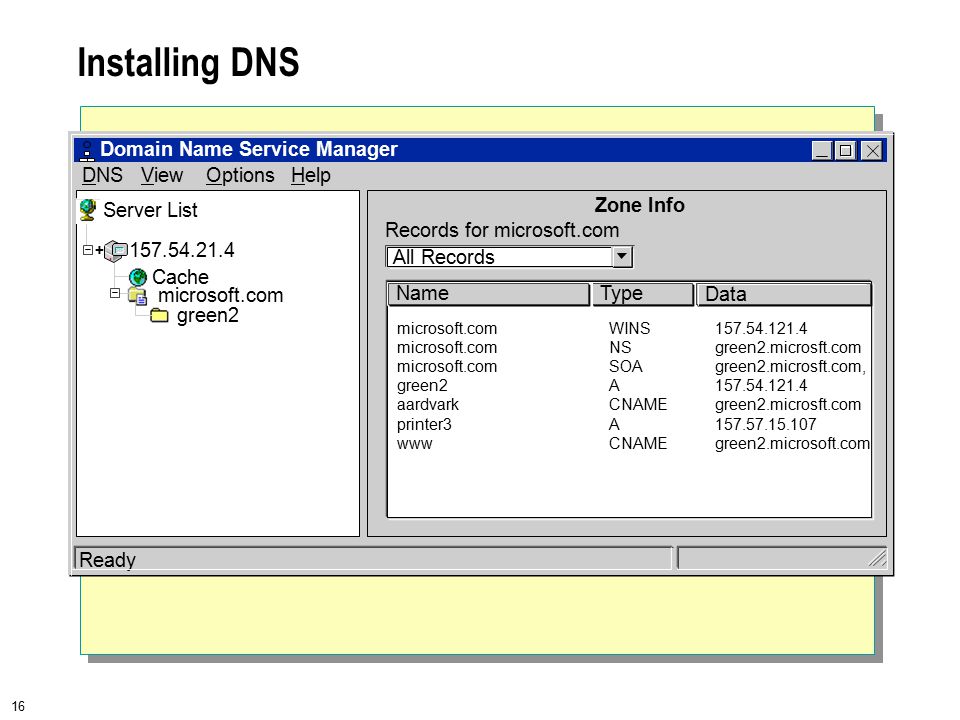This screenshot has height=720, width=960.
Task: Open the DNS menu
Action: (x=102, y=176)
